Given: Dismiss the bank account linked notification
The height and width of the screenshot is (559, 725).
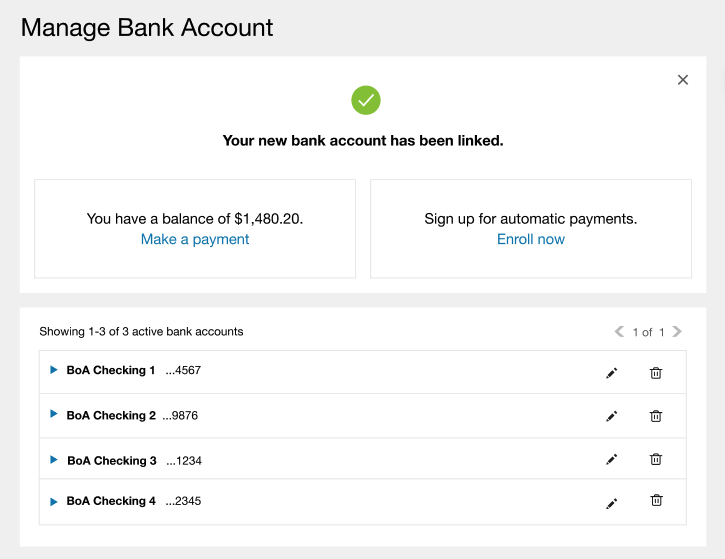Looking at the screenshot, I should click(683, 80).
